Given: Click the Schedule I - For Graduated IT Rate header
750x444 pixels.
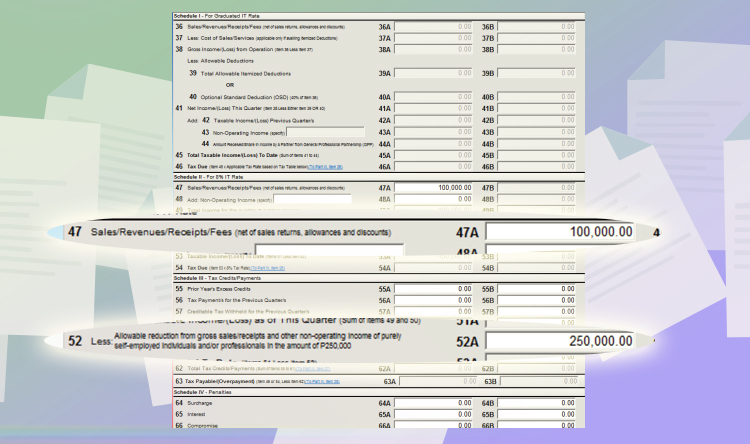Looking at the screenshot, I should [x=217, y=16].
